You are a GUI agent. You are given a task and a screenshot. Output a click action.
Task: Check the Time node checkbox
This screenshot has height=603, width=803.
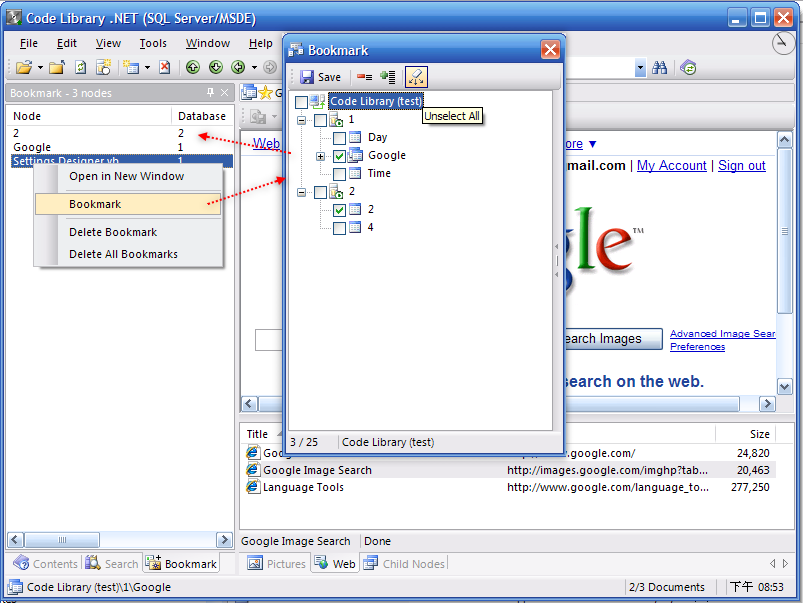(x=339, y=174)
